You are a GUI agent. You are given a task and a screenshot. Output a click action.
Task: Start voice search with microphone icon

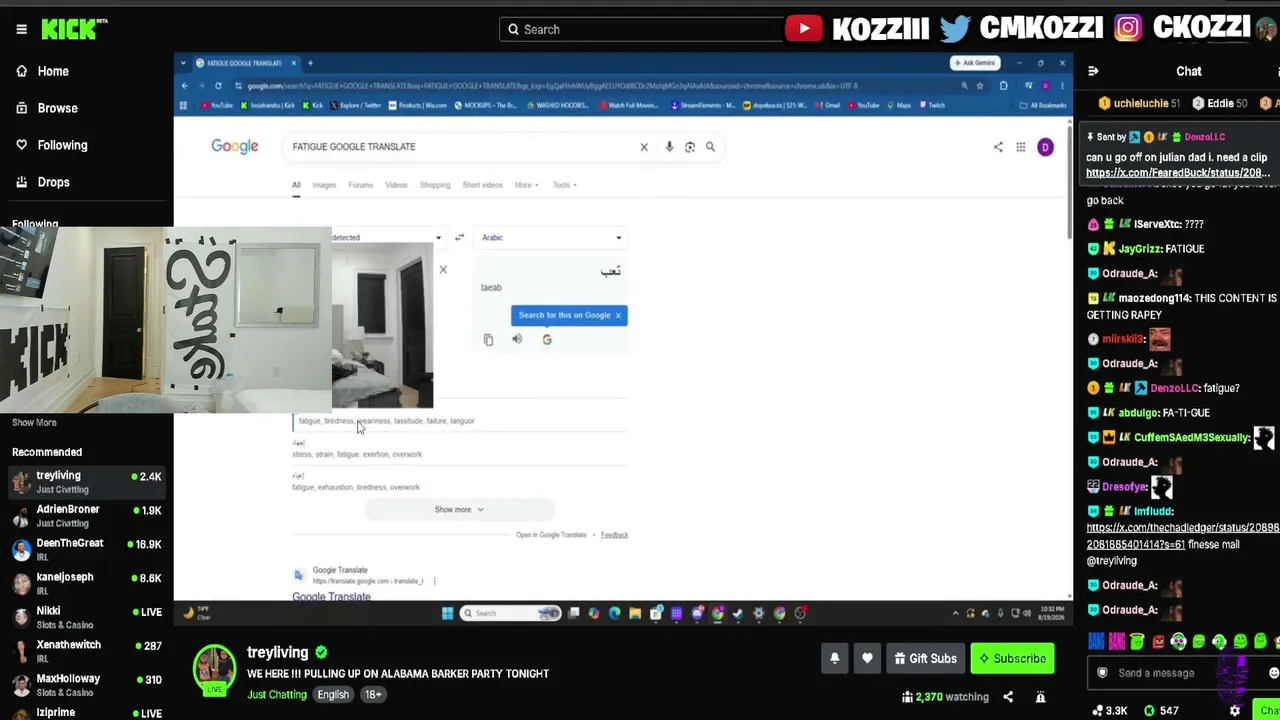pyautogui.click(x=669, y=147)
